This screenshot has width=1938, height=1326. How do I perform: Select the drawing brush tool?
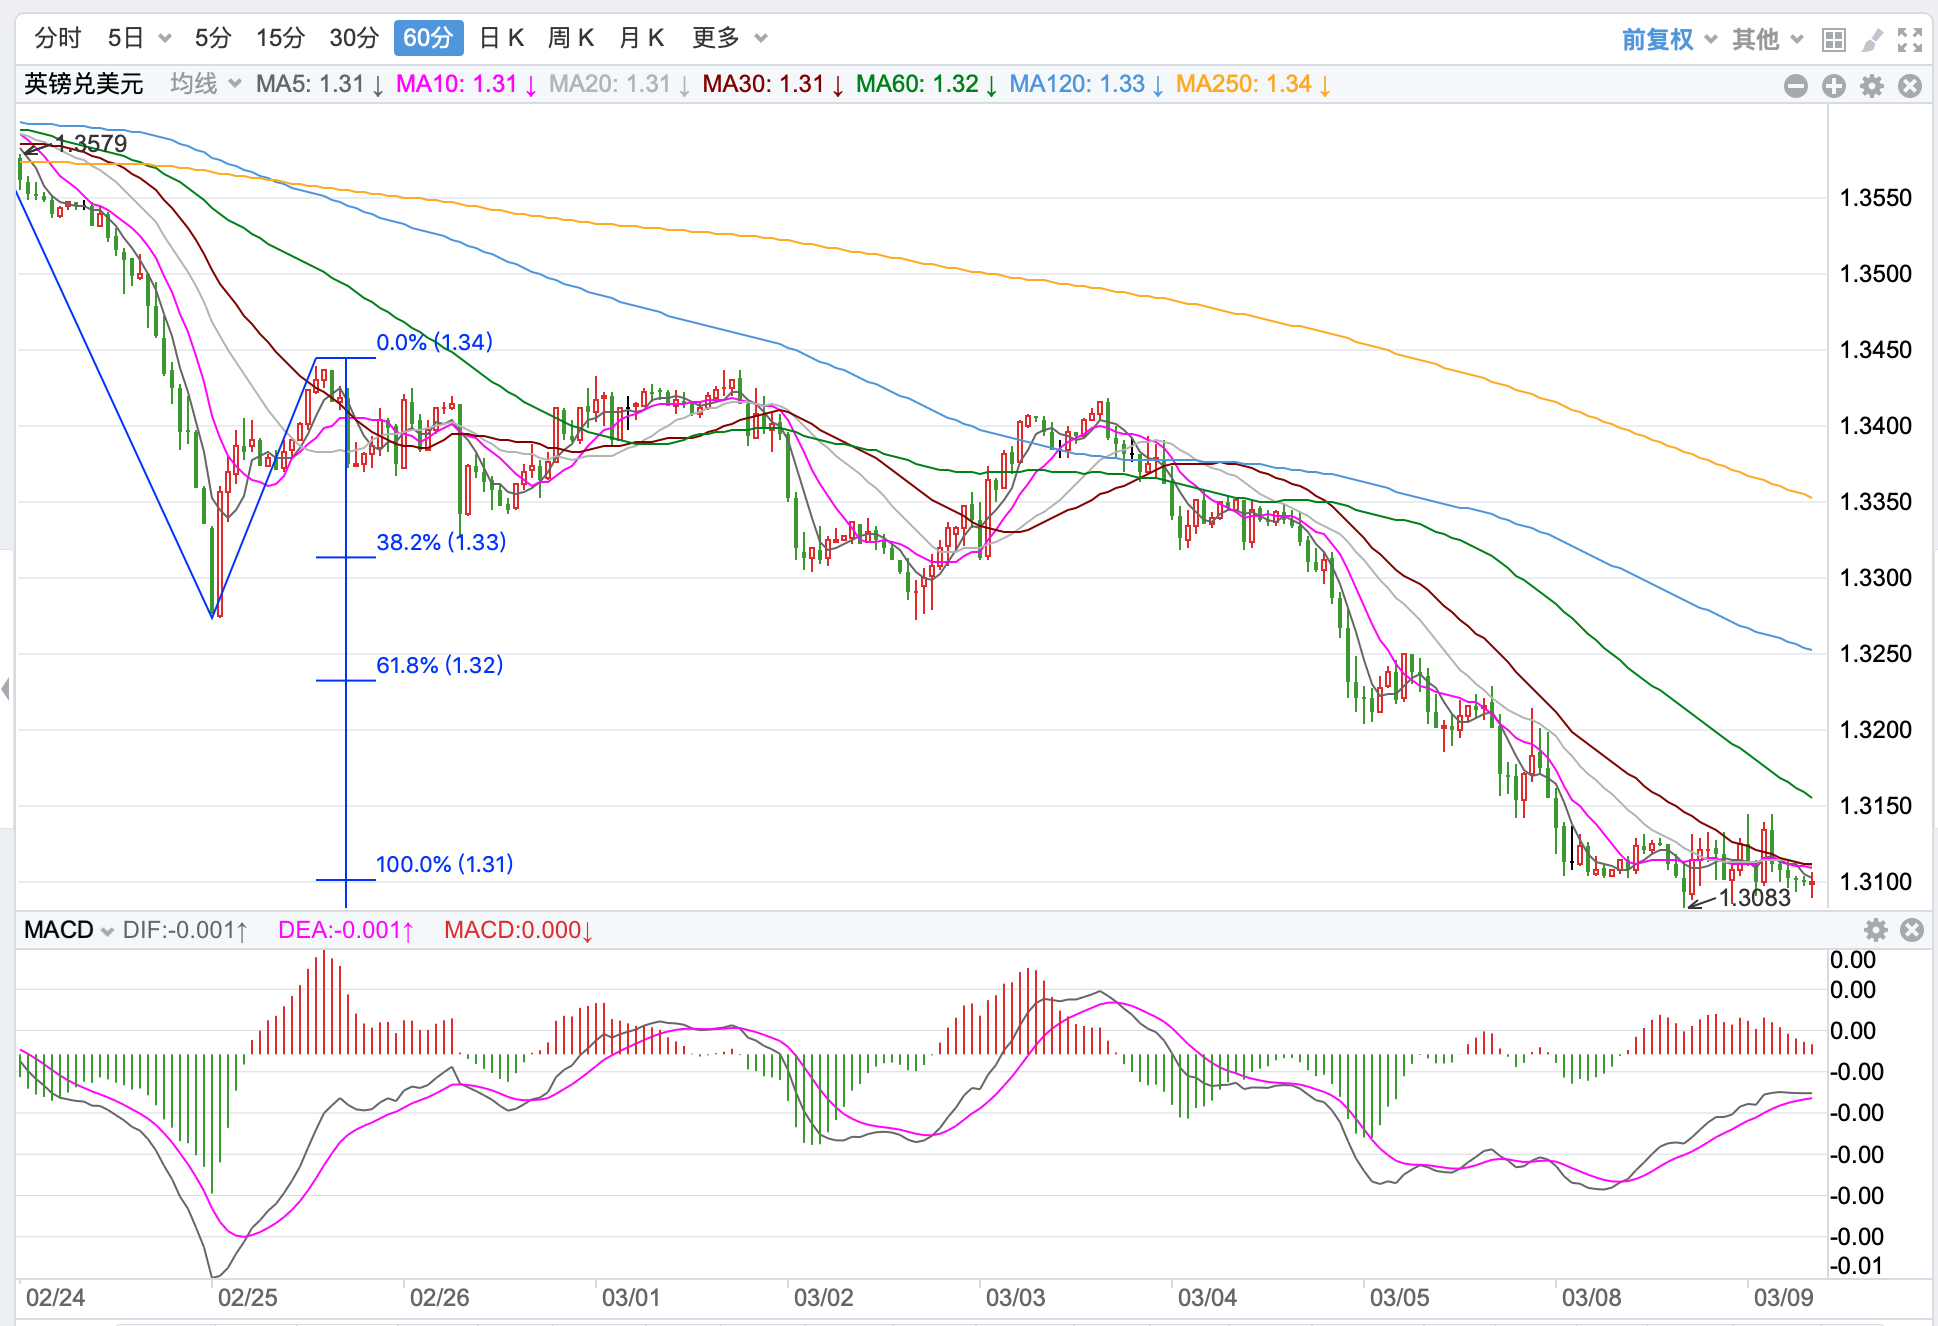click(1871, 39)
